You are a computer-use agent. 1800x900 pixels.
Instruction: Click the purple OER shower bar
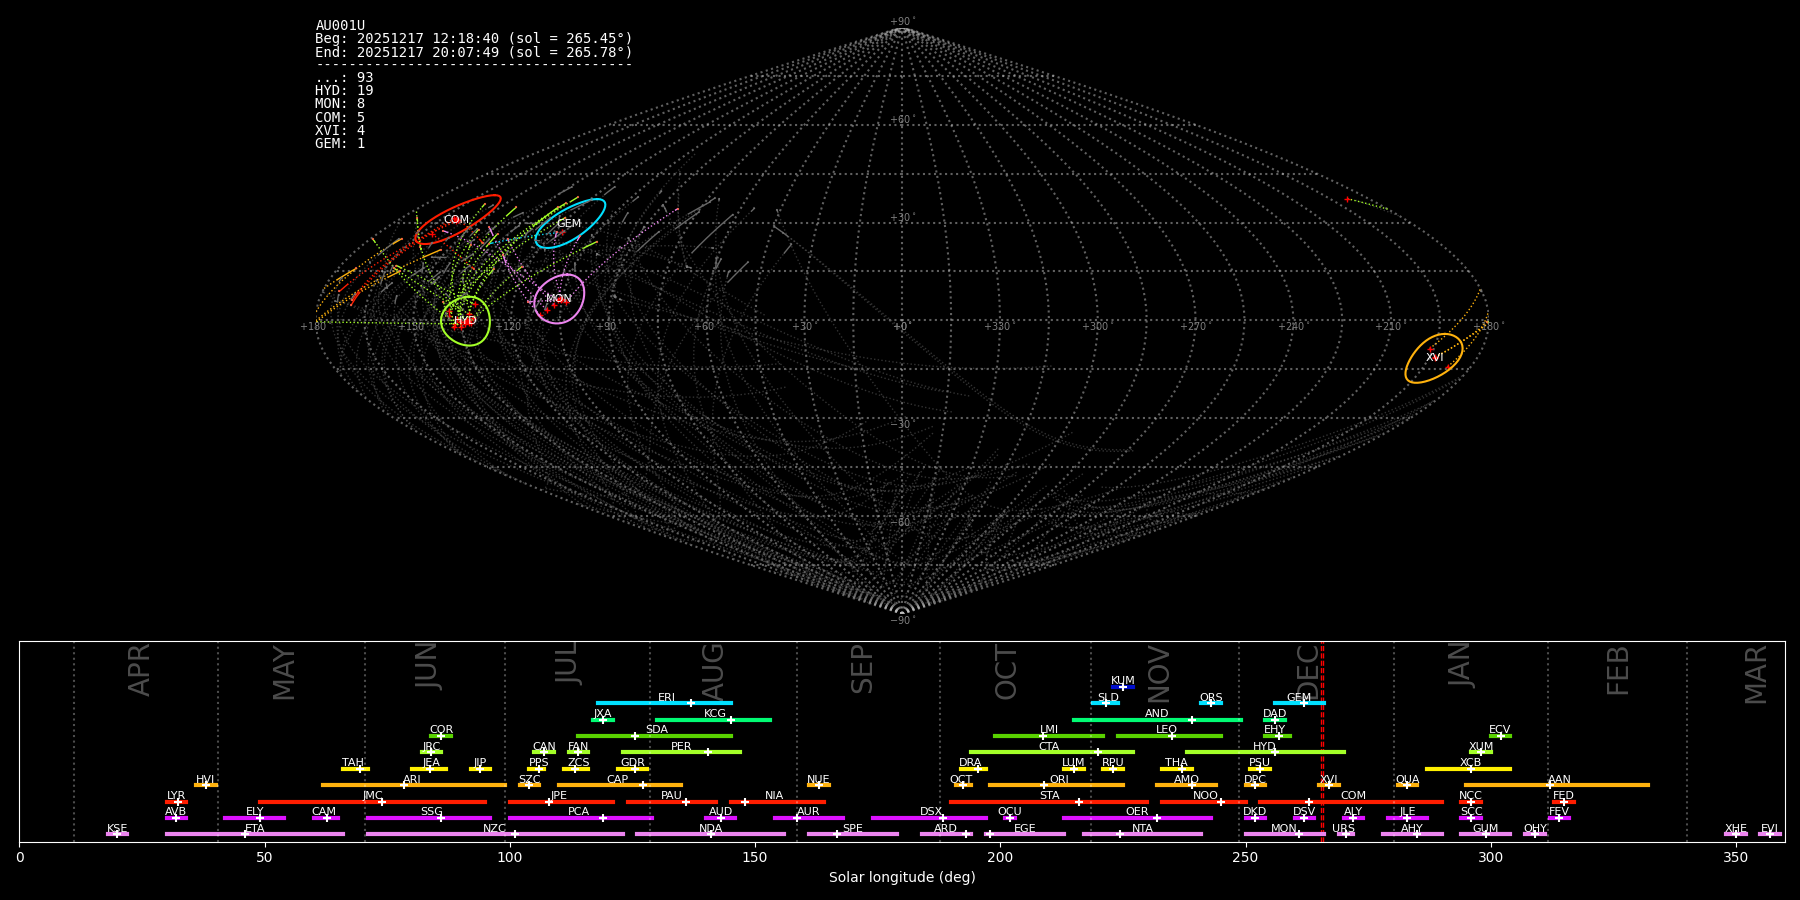(x=1137, y=818)
